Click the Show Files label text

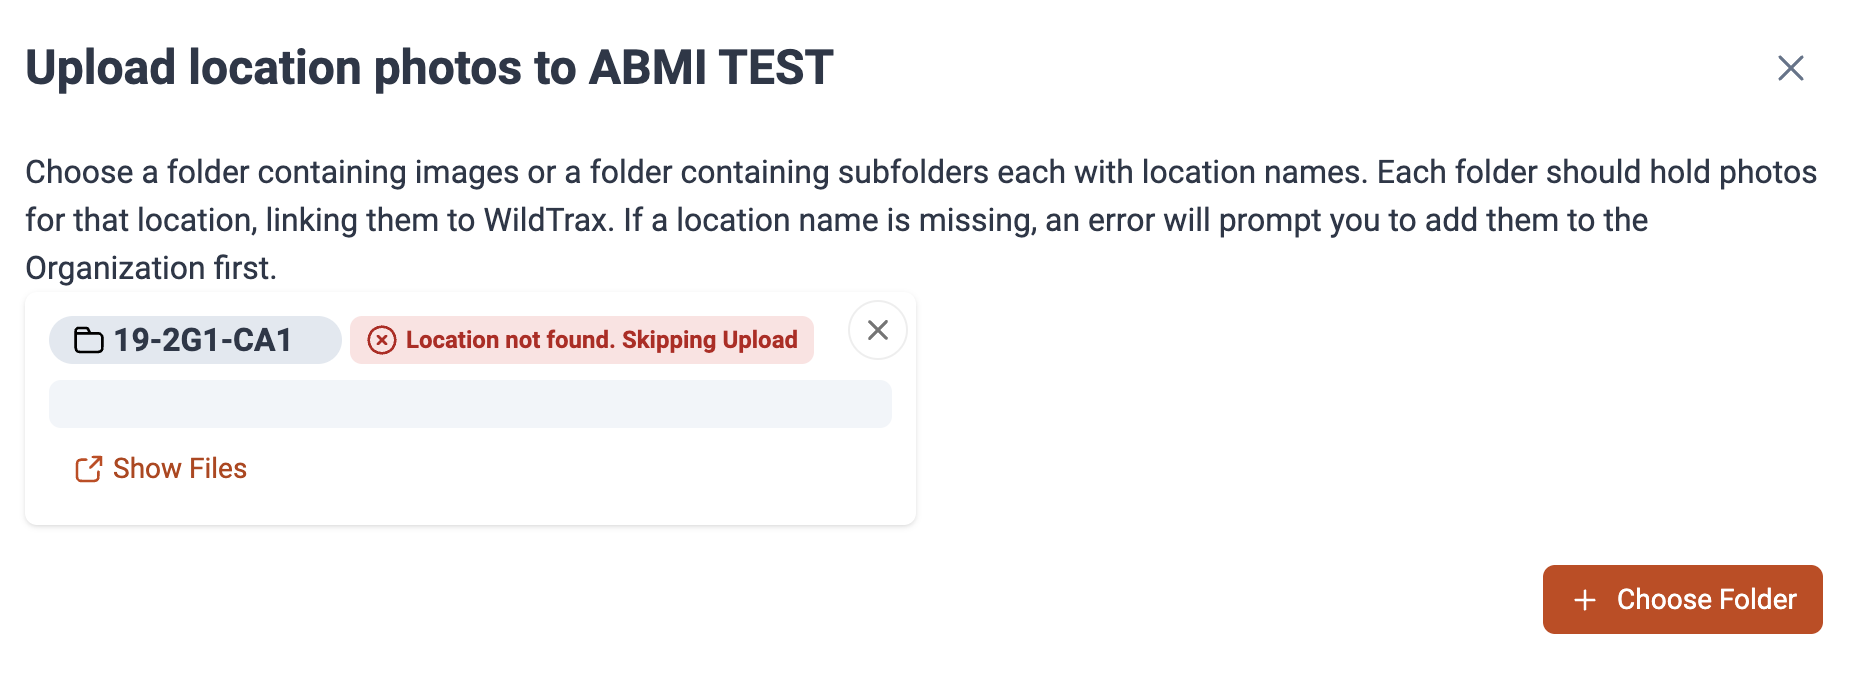click(180, 469)
